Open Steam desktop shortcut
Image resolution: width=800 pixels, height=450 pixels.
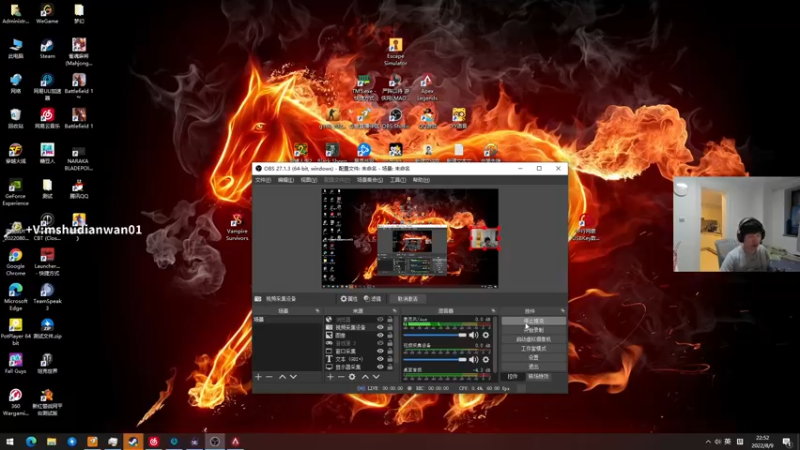(47, 48)
